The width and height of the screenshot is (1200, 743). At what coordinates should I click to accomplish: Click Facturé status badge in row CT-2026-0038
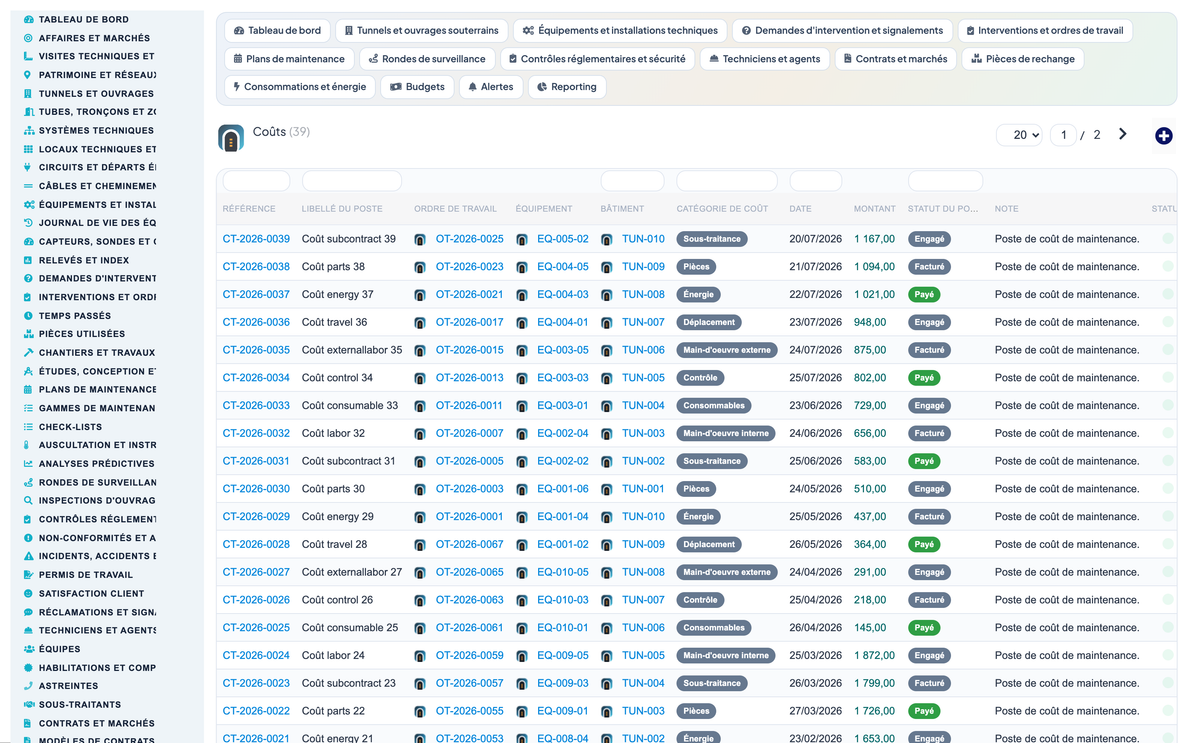pos(929,267)
